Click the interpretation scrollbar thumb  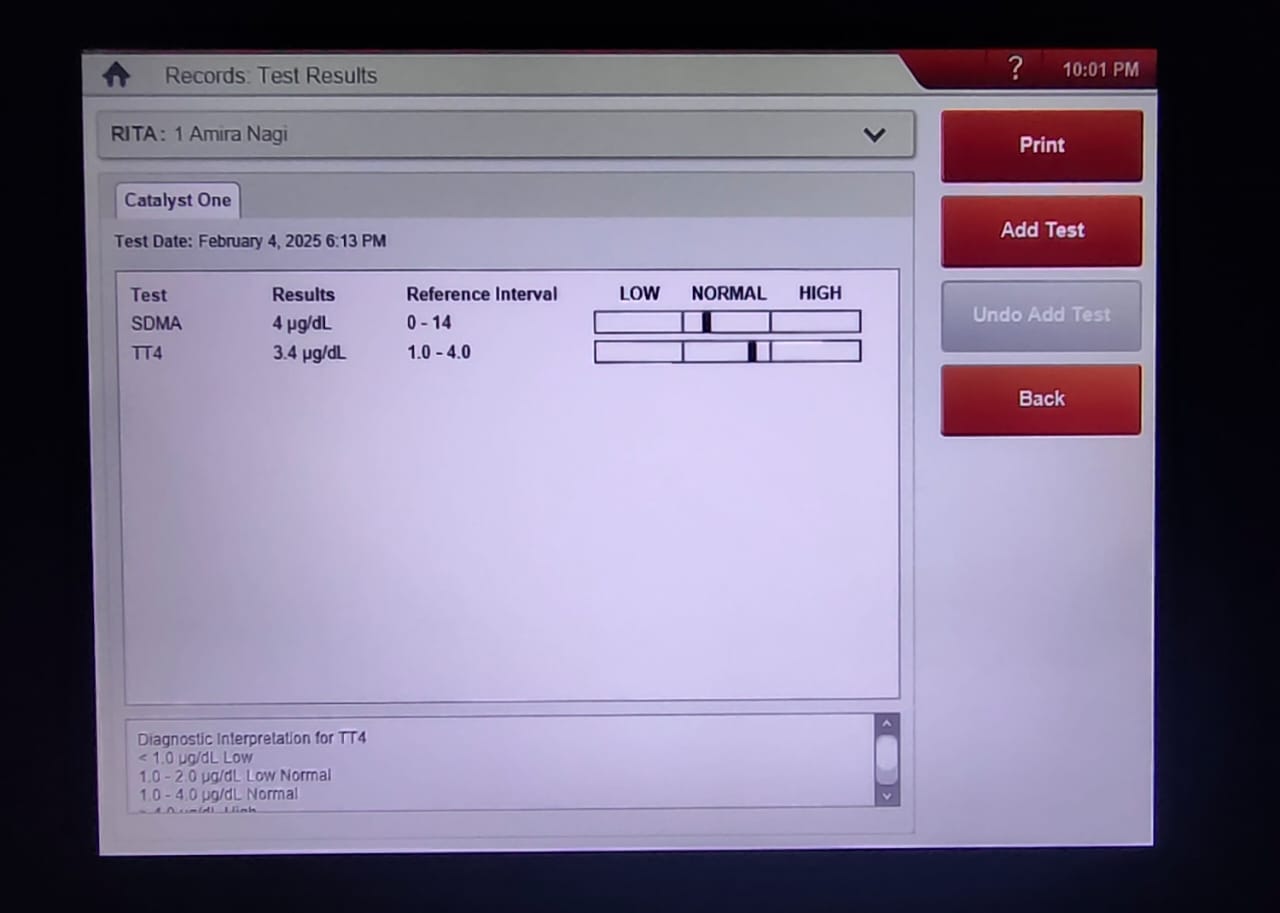886,760
